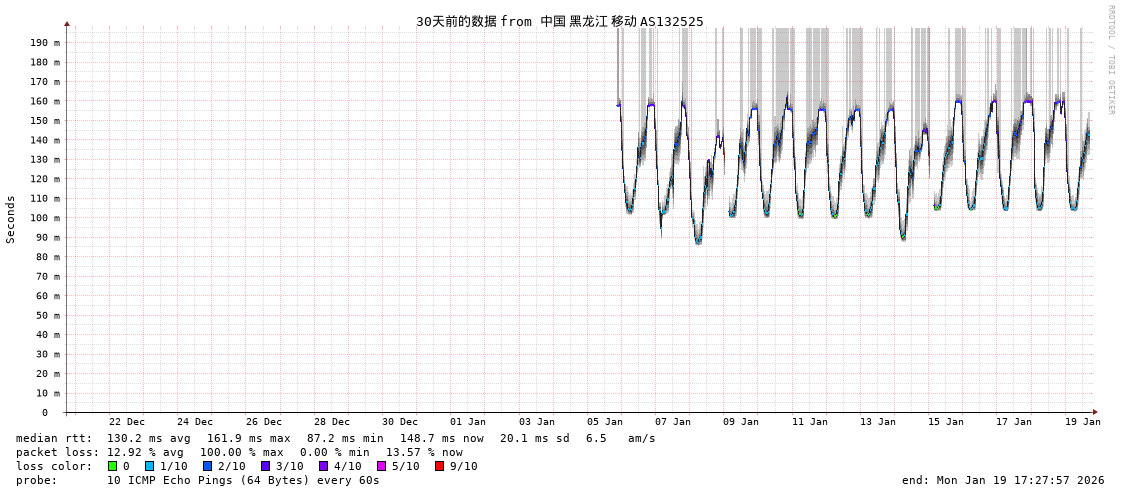Click the red 9/10 loss swatch
The height and width of the screenshot is (494, 1121).
point(440,466)
